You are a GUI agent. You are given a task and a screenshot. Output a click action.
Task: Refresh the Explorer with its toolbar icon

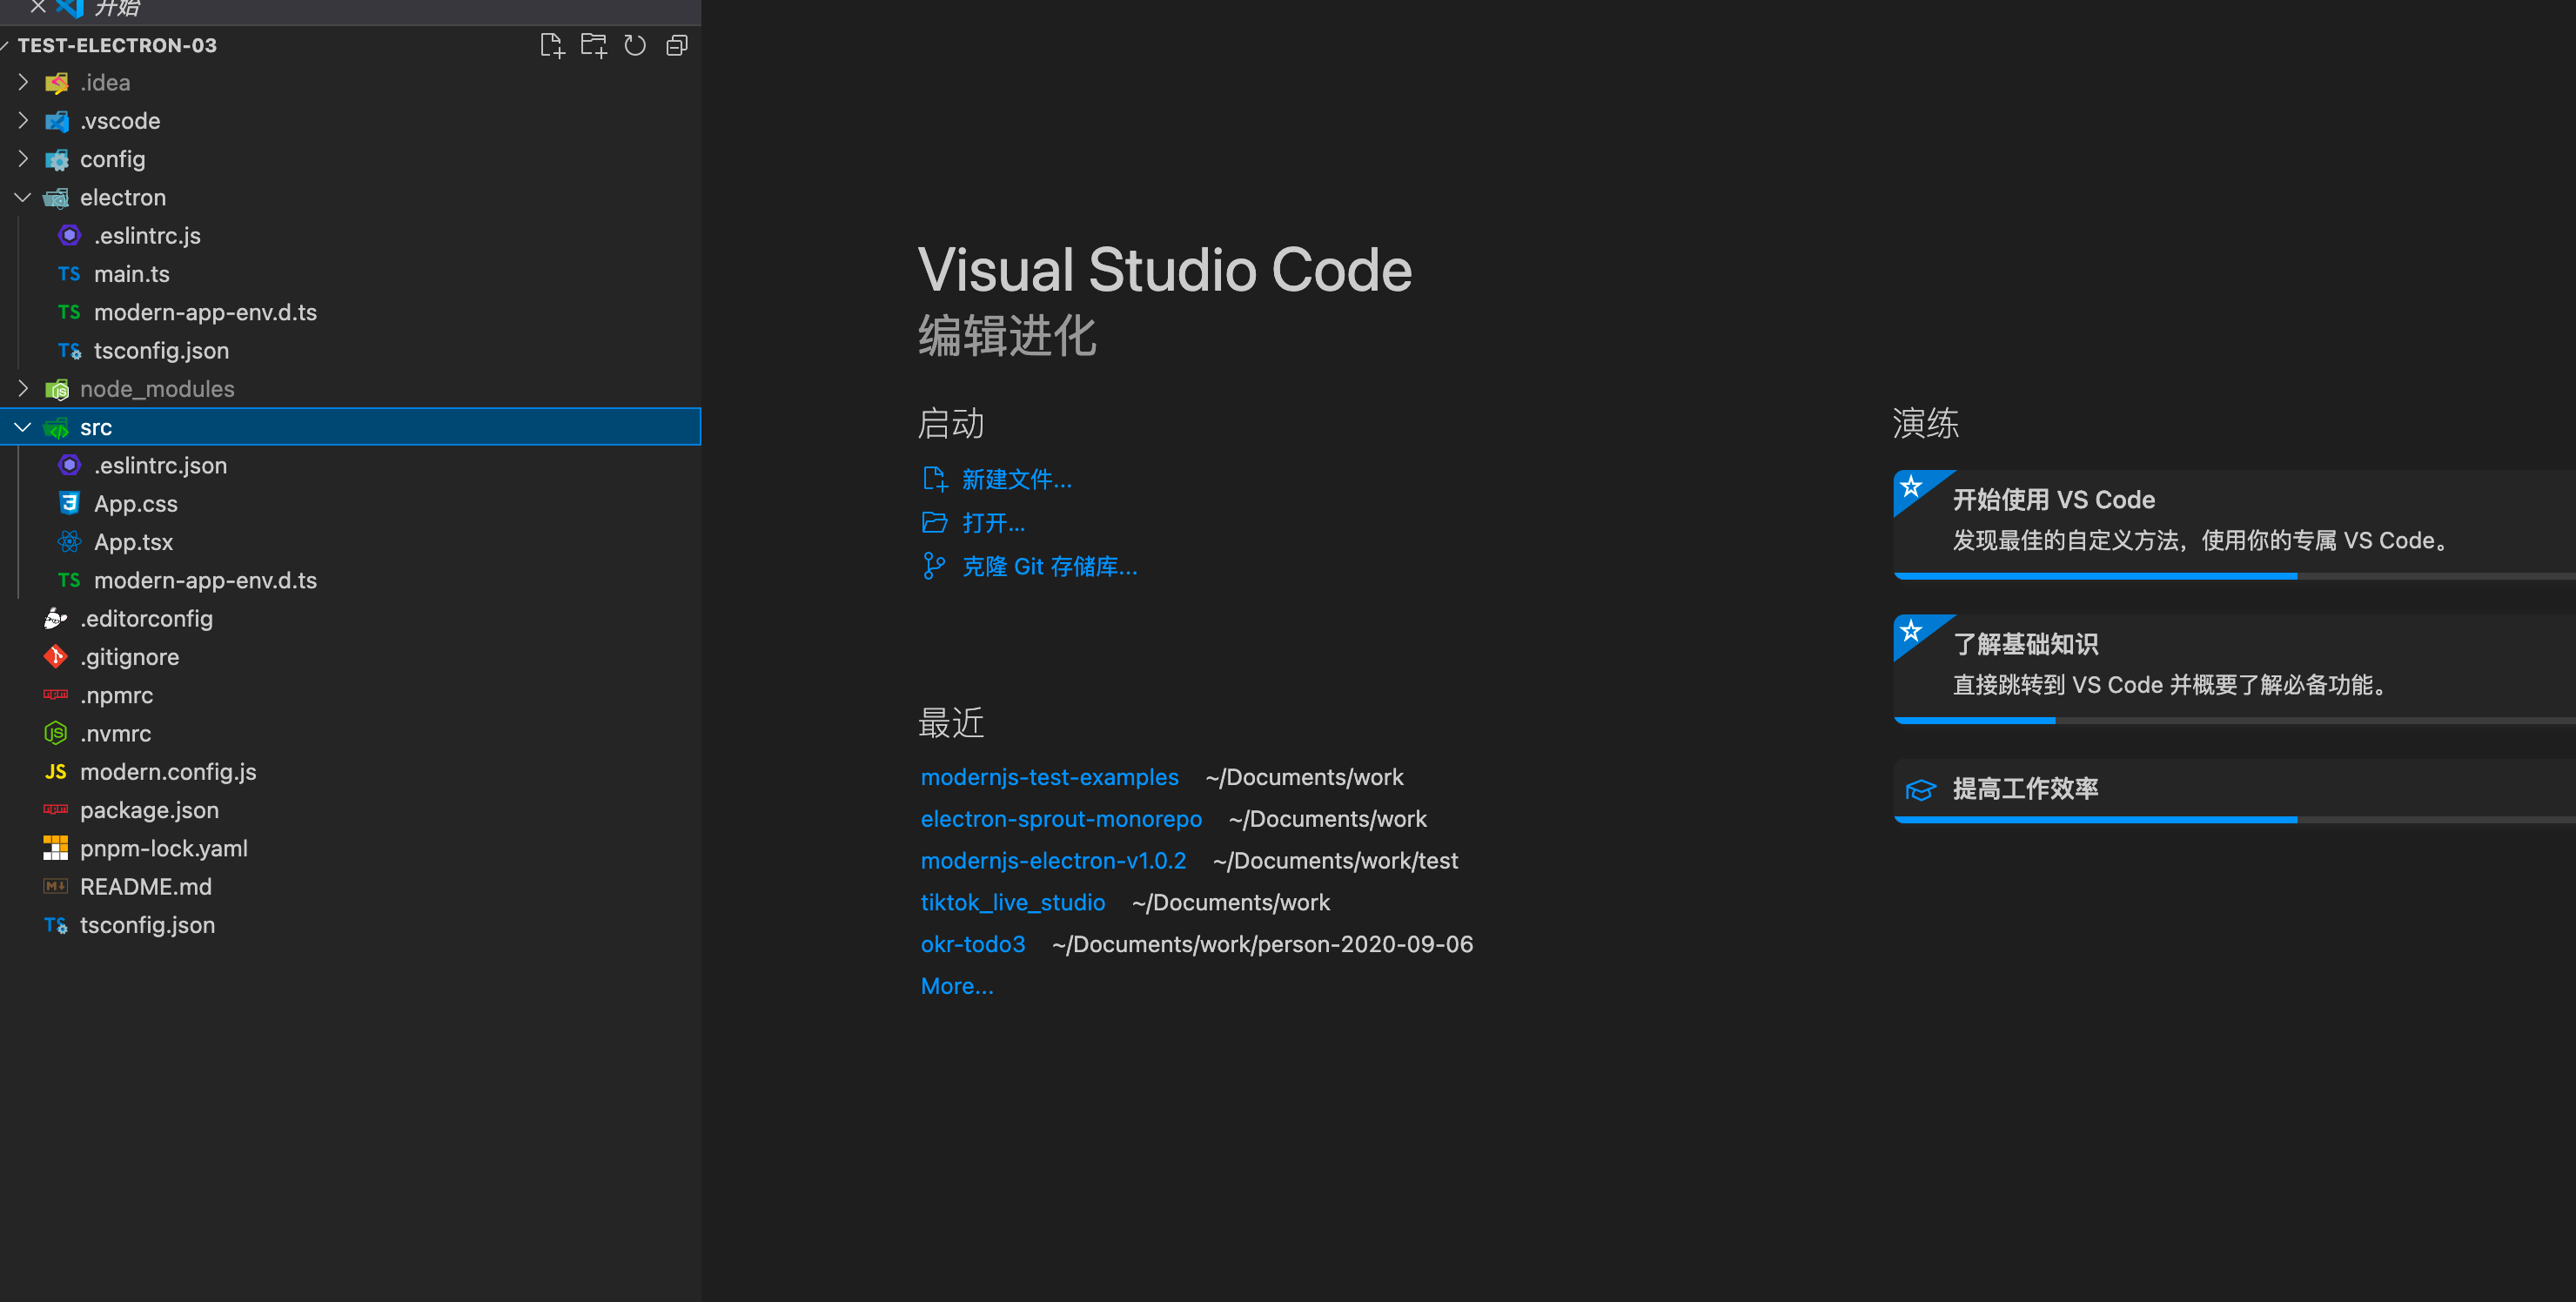pyautogui.click(x=634, y=45)
